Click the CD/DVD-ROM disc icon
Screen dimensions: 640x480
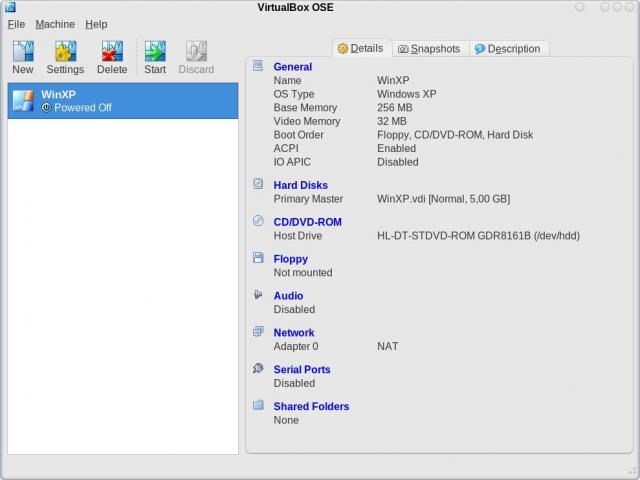[258, 220]
